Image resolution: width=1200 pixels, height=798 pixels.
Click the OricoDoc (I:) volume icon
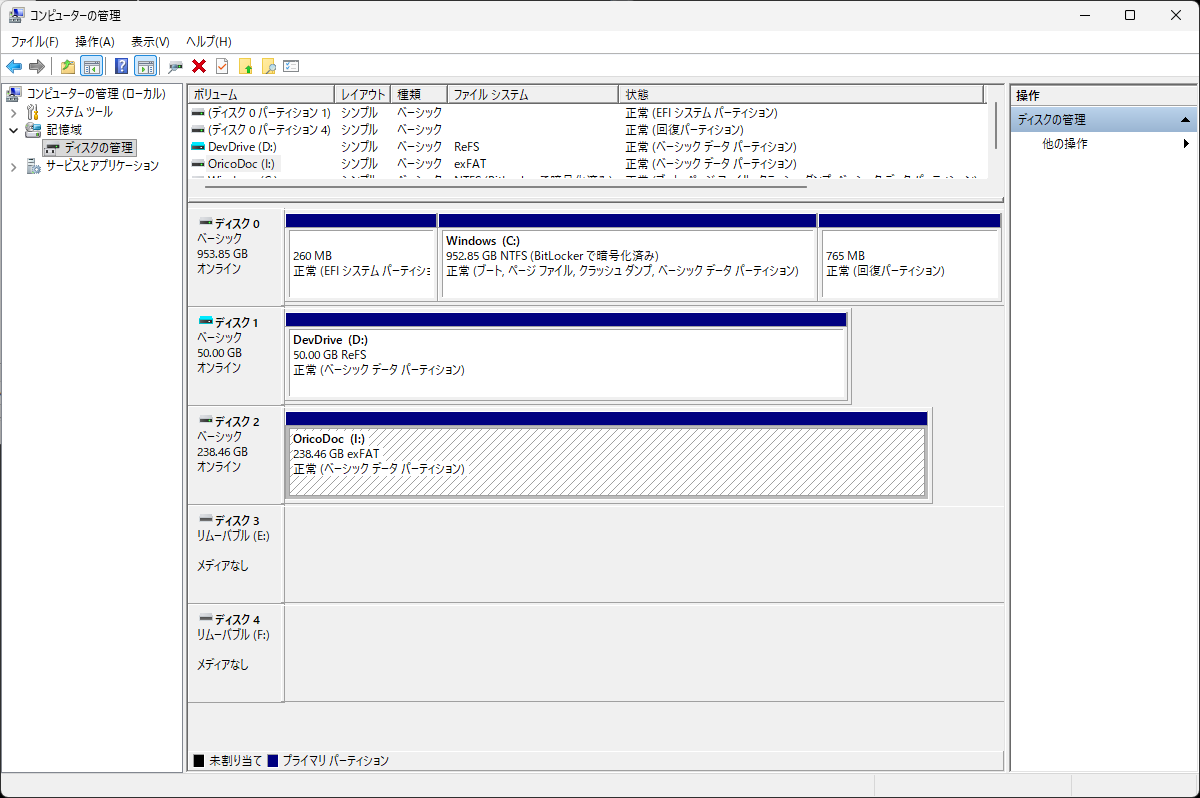click(x=195, y=163)
